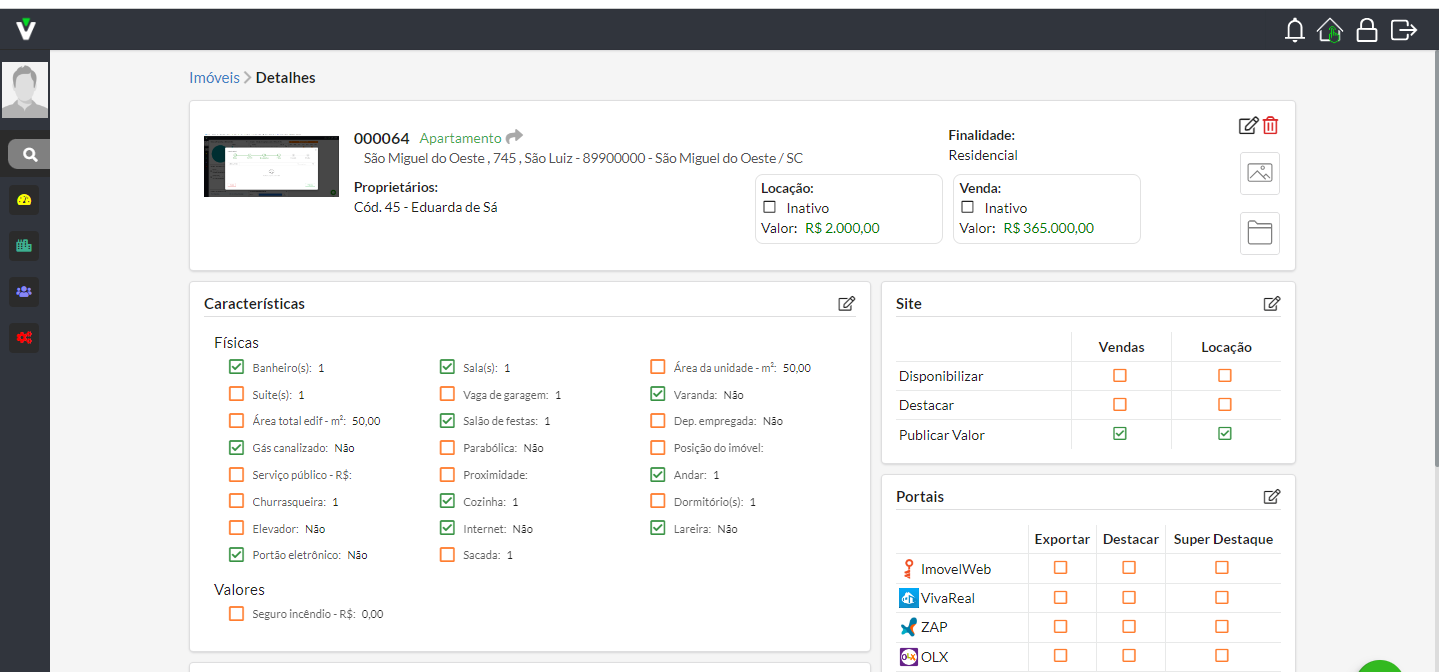1439x672 pixels.
Task: Open the red gears settings icon in the sidebar
Action: (x=25, y=338)
